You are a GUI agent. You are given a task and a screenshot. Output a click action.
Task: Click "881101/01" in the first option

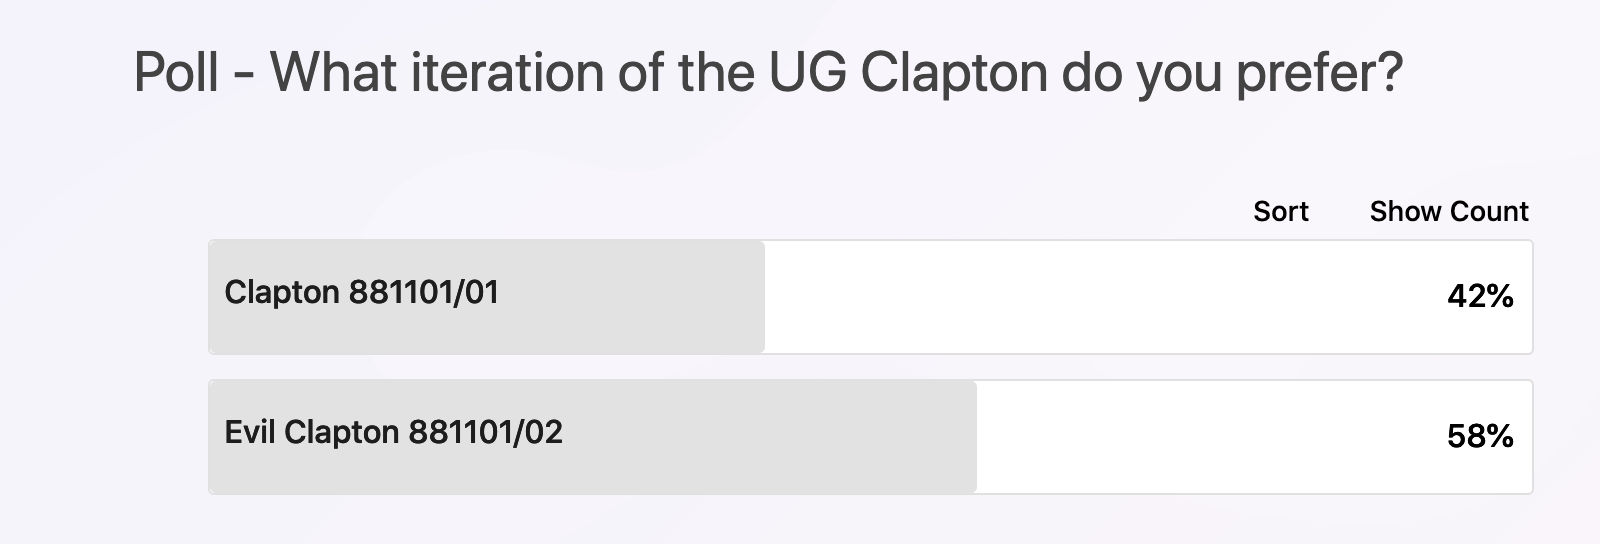tap(423, 292)
